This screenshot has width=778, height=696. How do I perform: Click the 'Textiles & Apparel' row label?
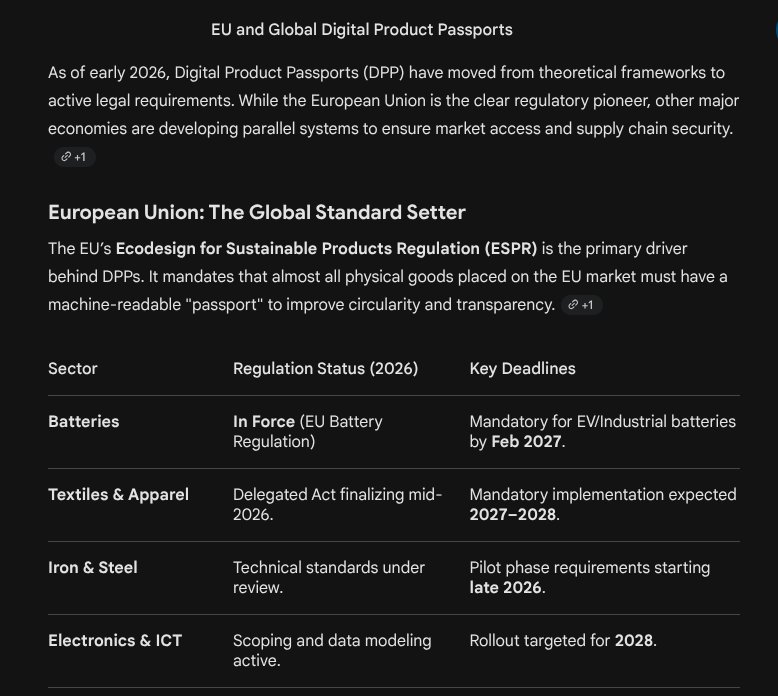click(x=118, y=494)
